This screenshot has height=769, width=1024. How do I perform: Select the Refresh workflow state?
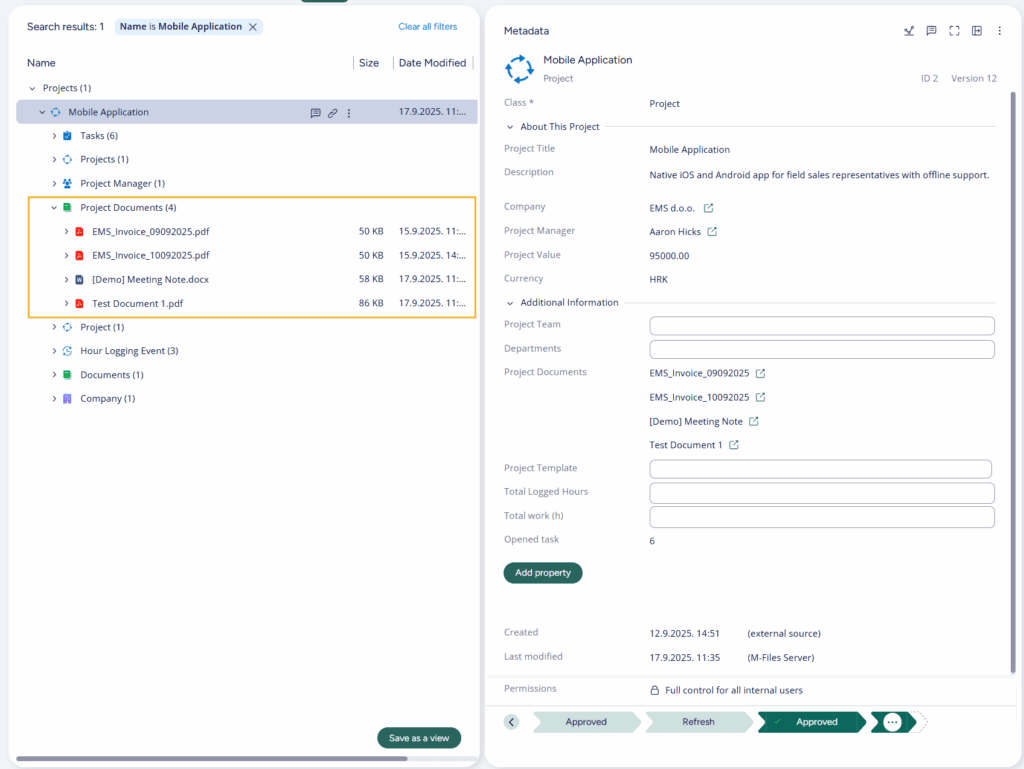(x=698, y=722)
